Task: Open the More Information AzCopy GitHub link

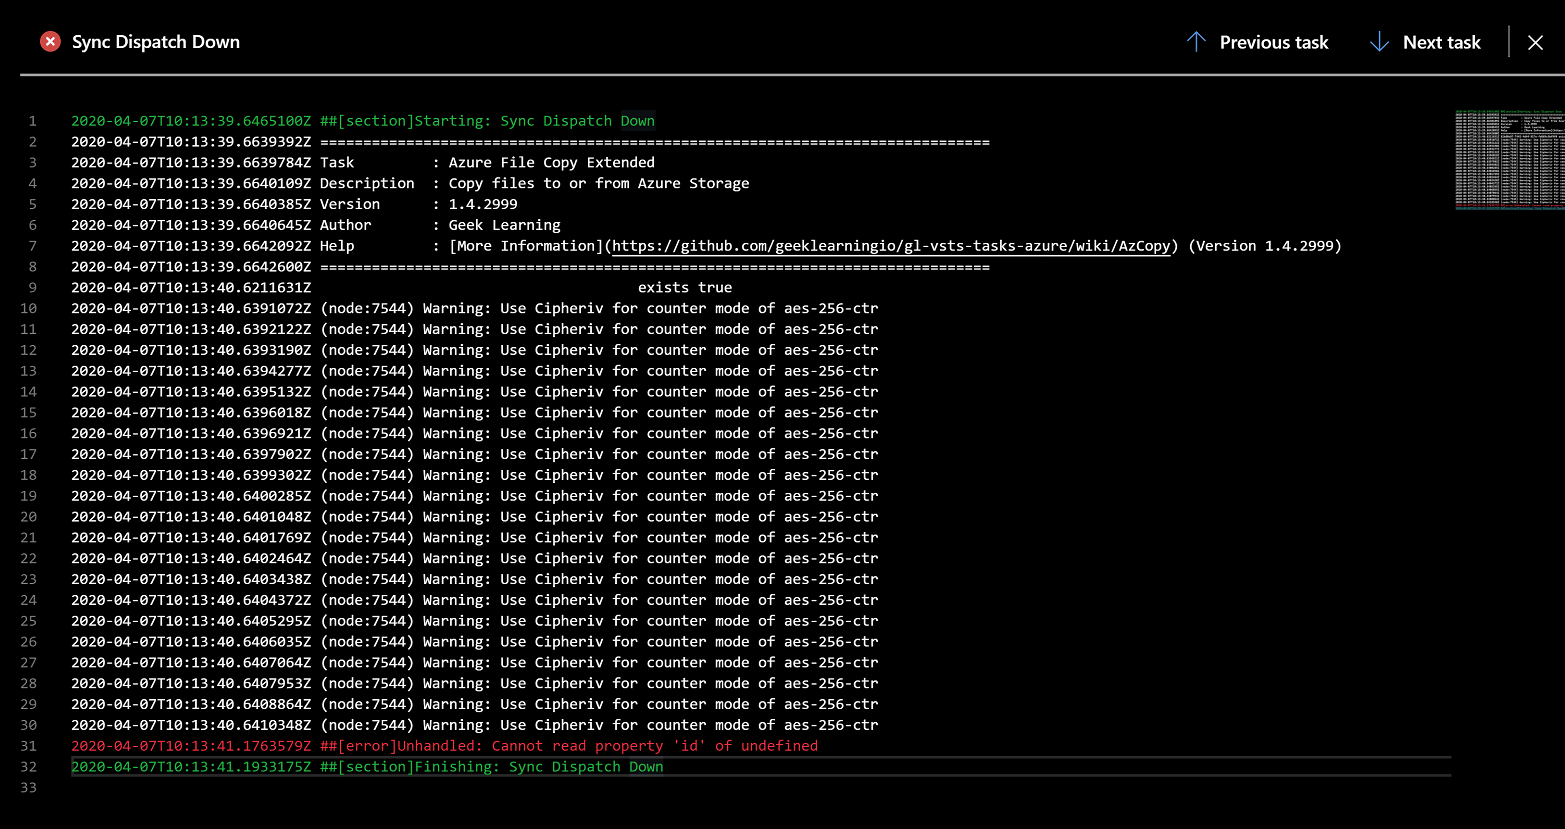Action: 890,245
